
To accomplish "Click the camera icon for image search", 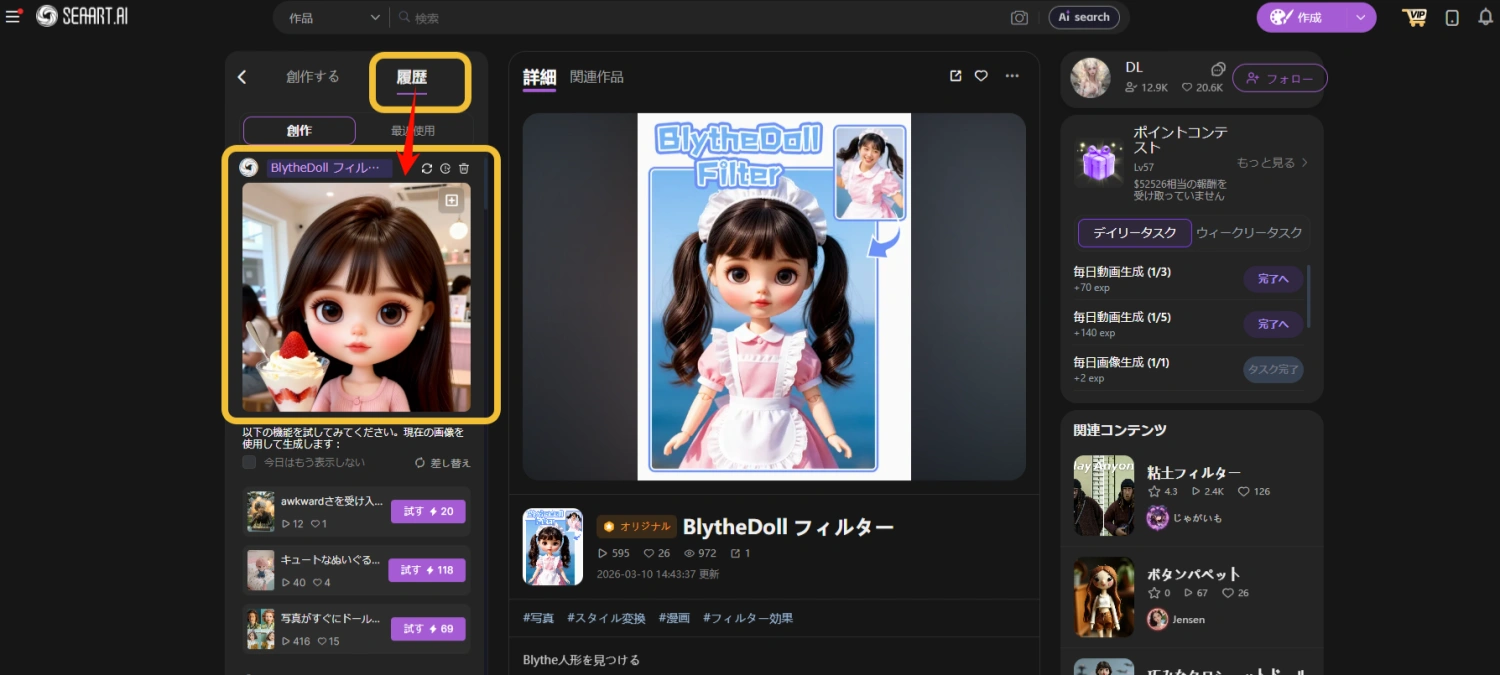I will tap(1019, 17).
